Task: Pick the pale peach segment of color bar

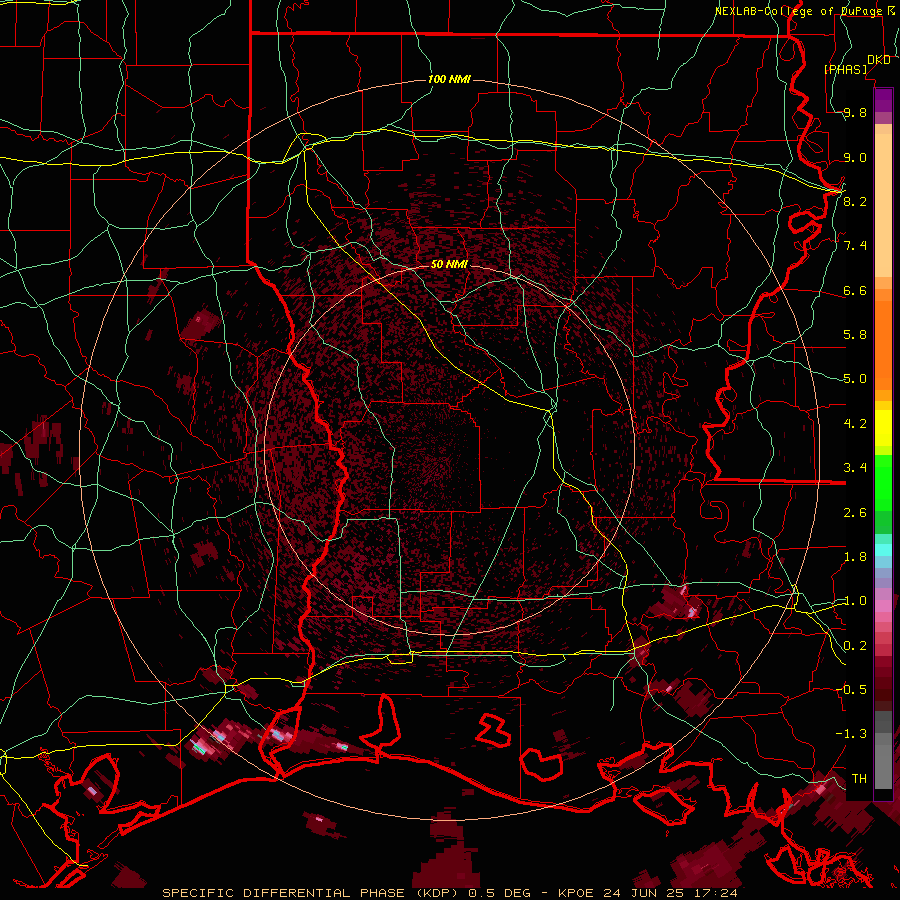Action: tap(883, 205)
